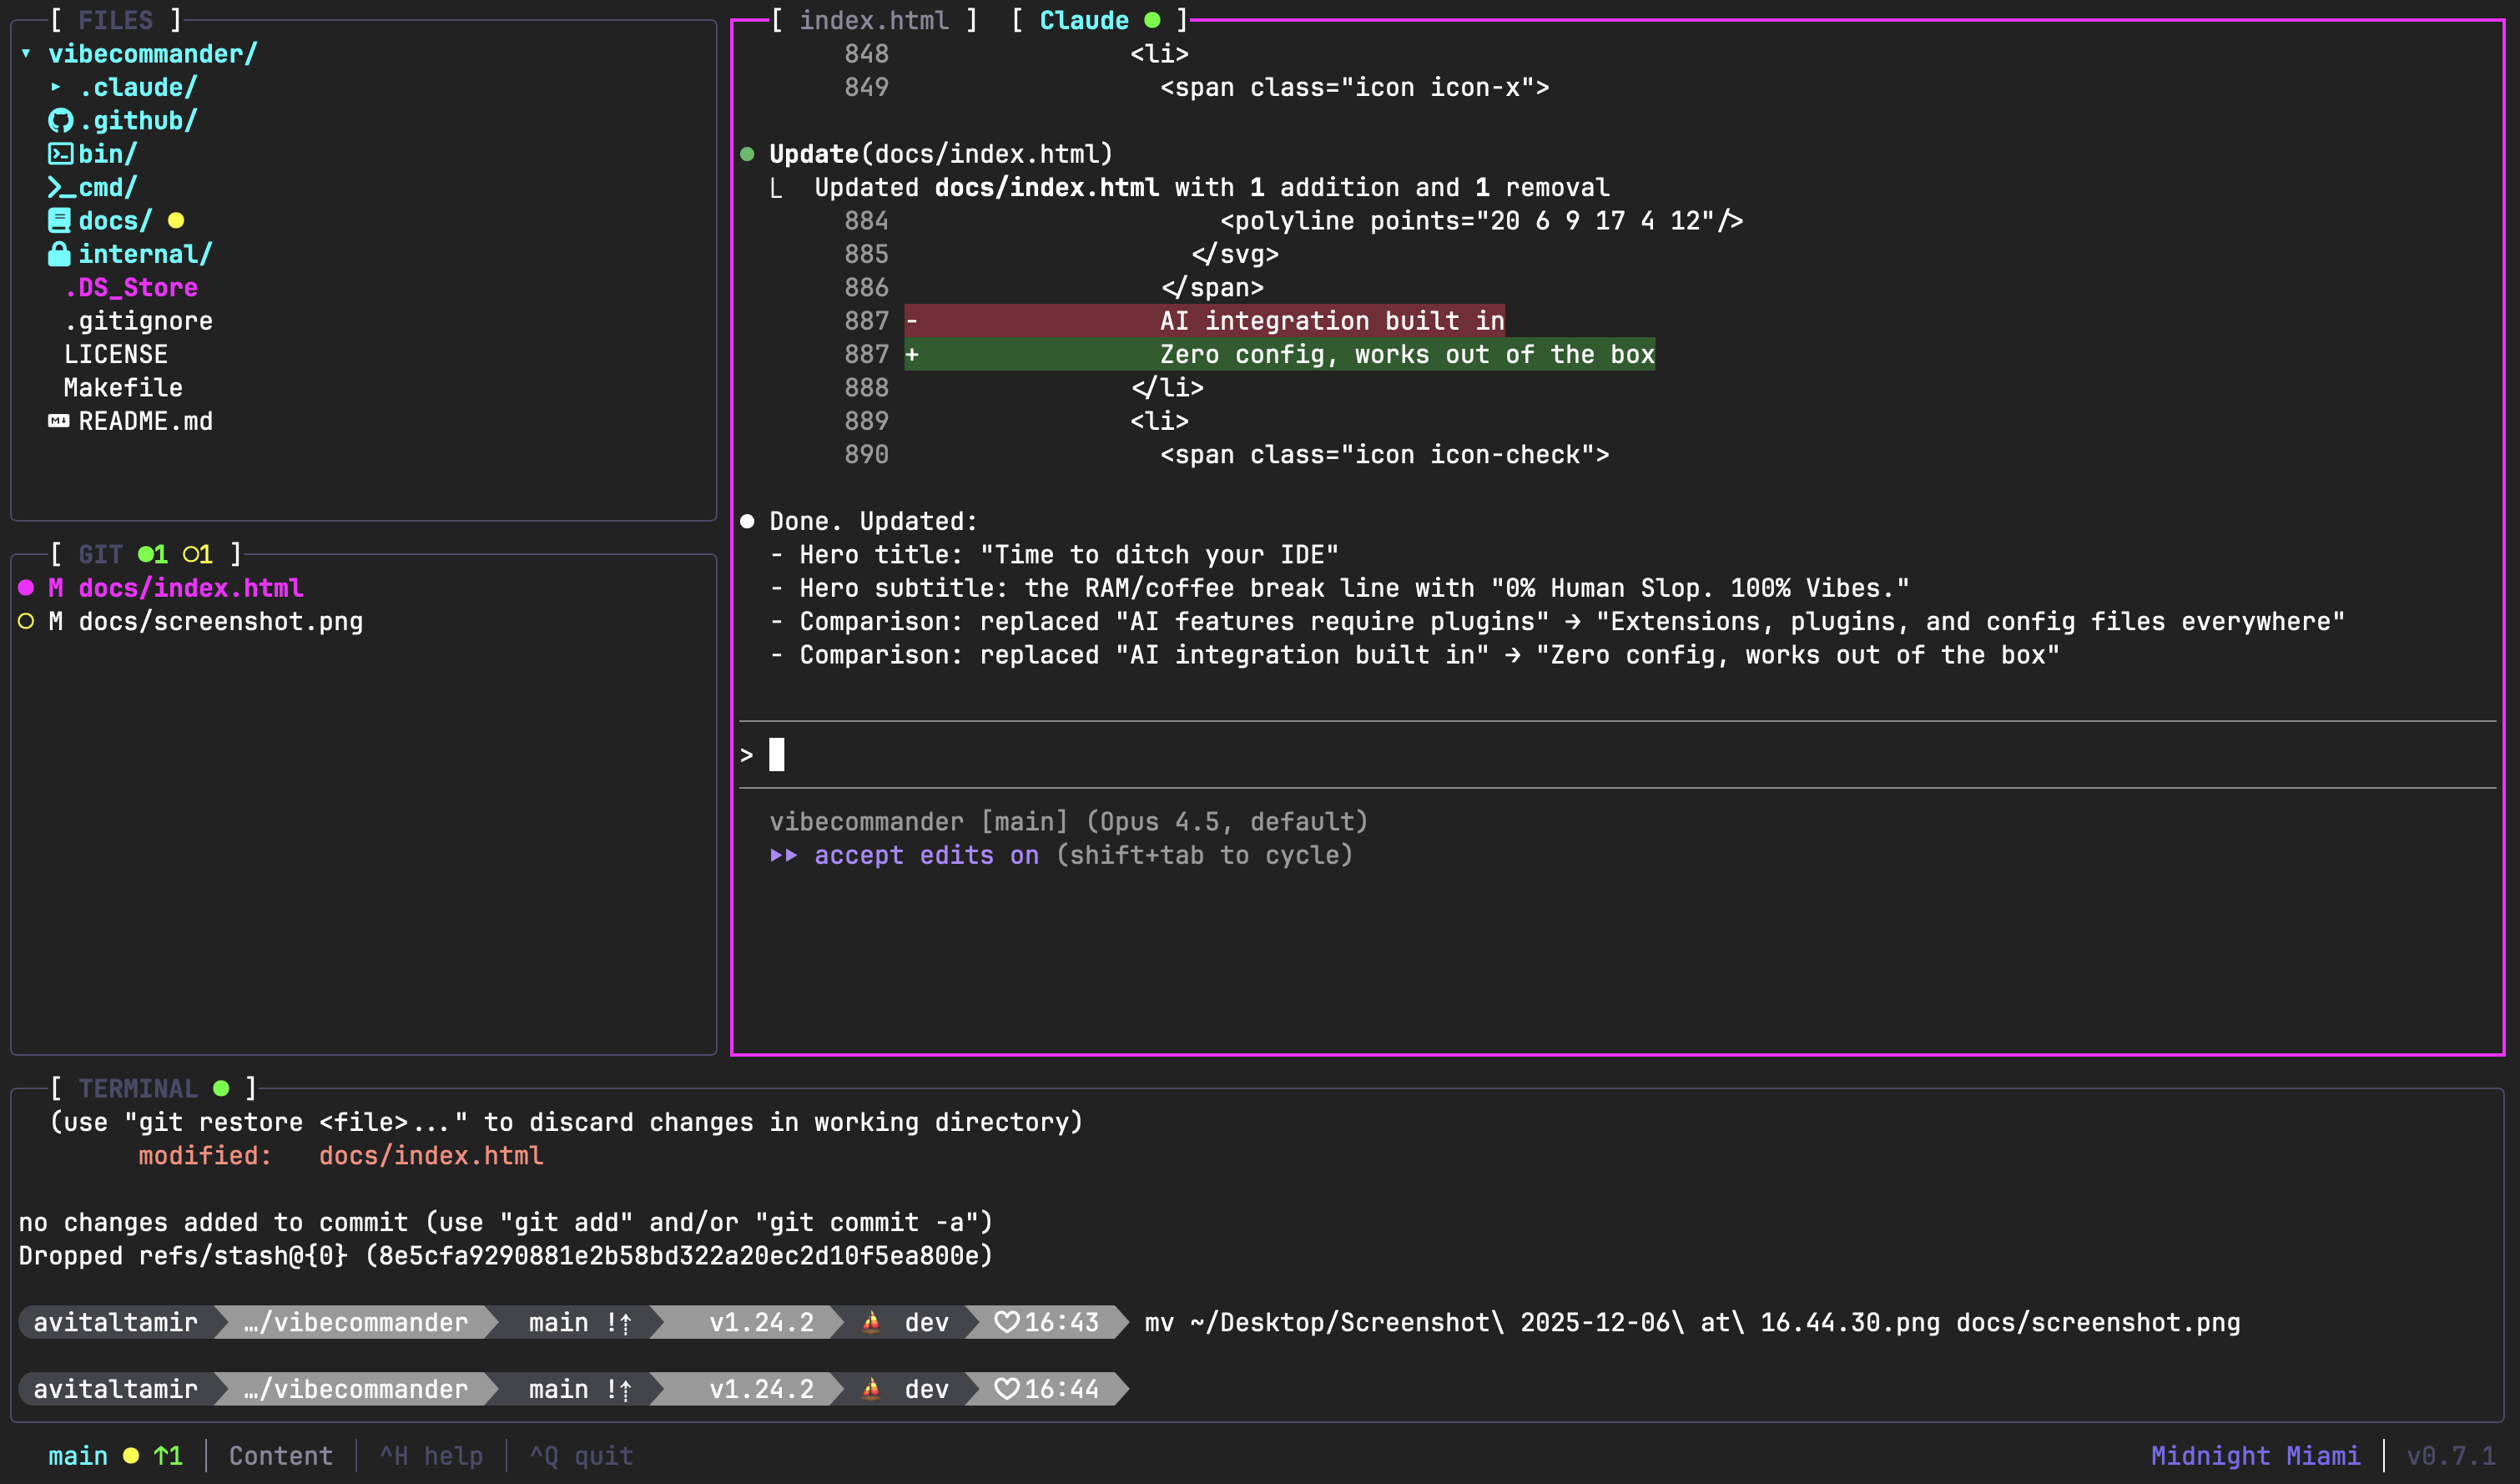
Task: Click ^H help in status bar
Action: point(431,1456)
